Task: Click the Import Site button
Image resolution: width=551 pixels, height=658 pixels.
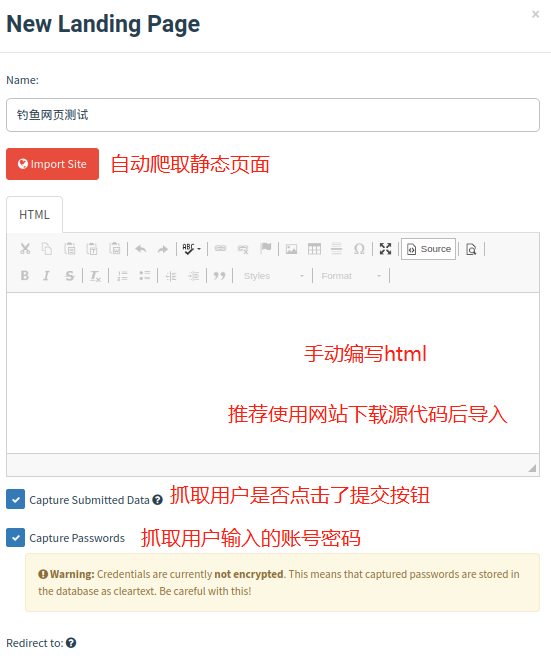Action: pyautogui.click(x=52, y=164)
